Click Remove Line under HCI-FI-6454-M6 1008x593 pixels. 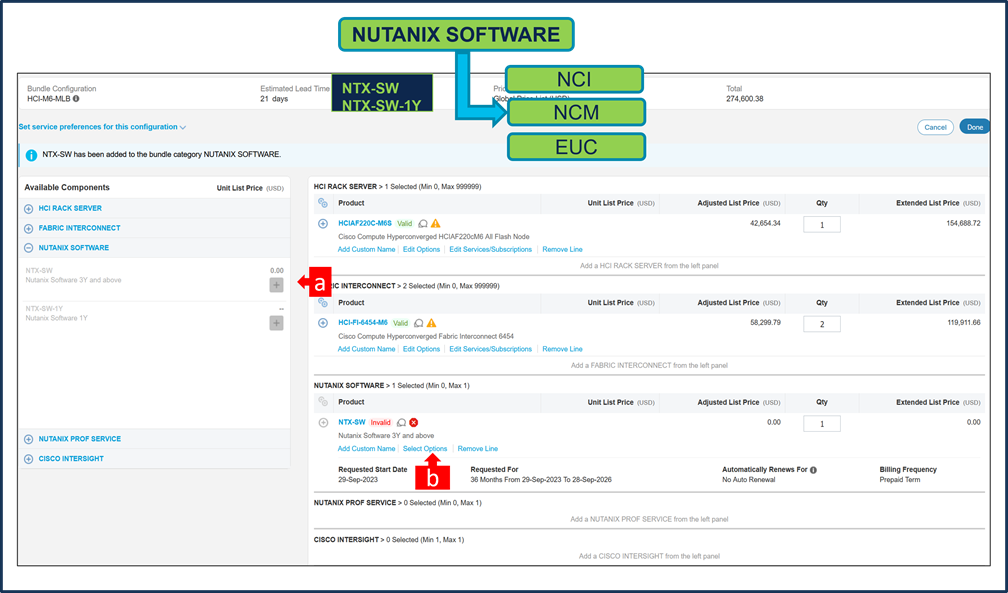coord(562,349)
